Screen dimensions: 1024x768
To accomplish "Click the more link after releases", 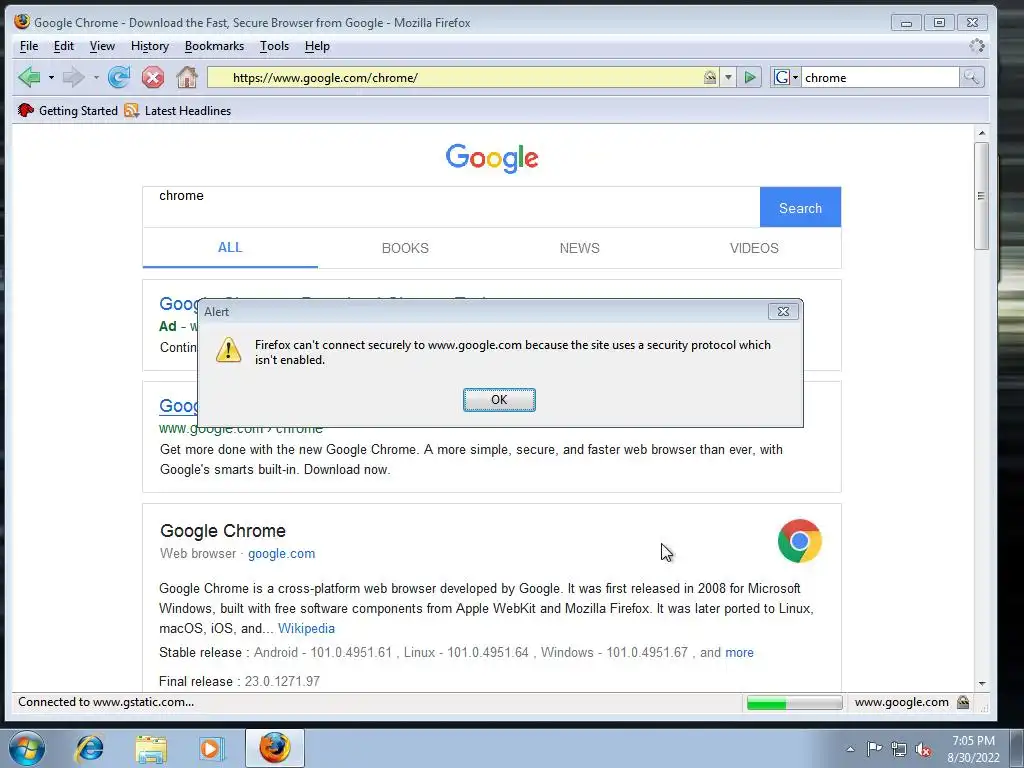I will 739,652.
